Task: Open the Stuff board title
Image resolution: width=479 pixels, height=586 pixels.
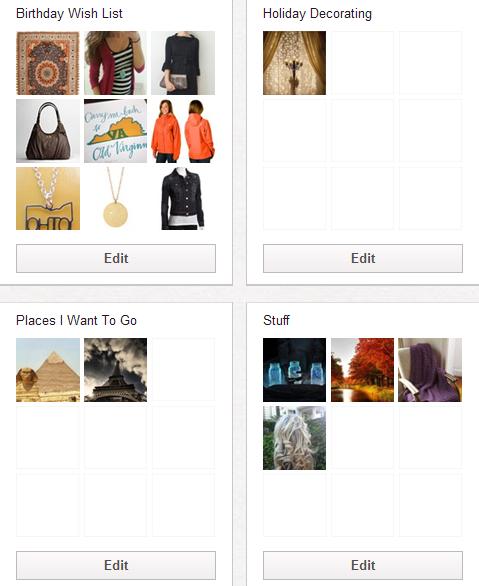Action: coord(276,320)
